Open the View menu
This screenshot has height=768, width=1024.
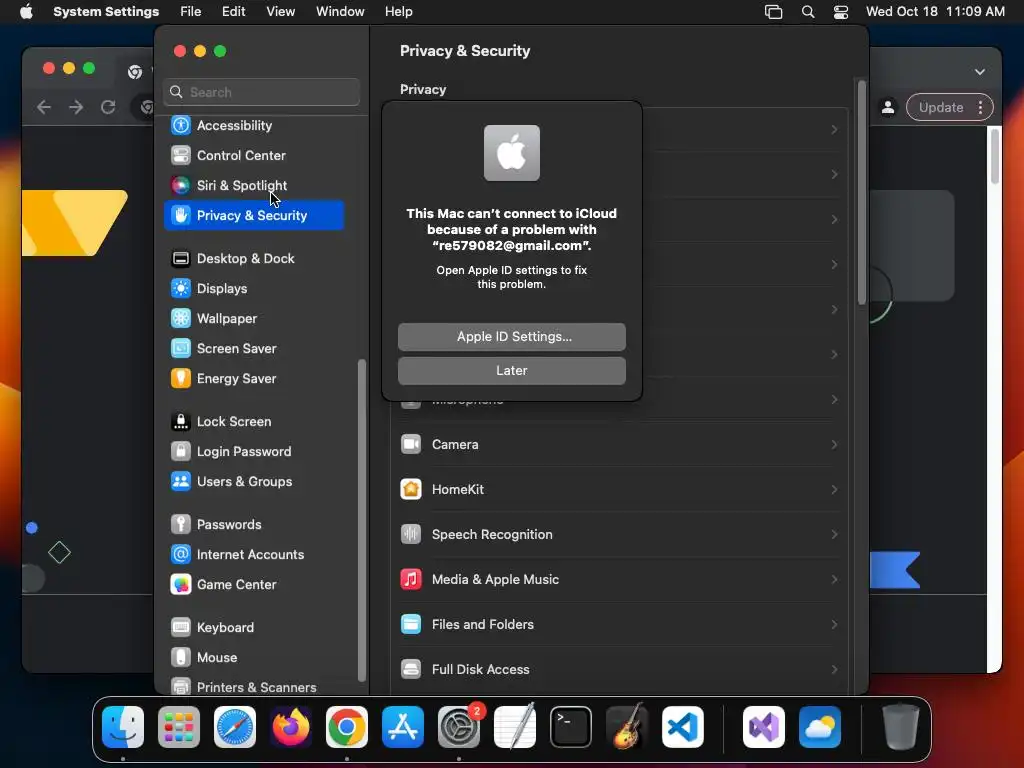coord(281,12)
